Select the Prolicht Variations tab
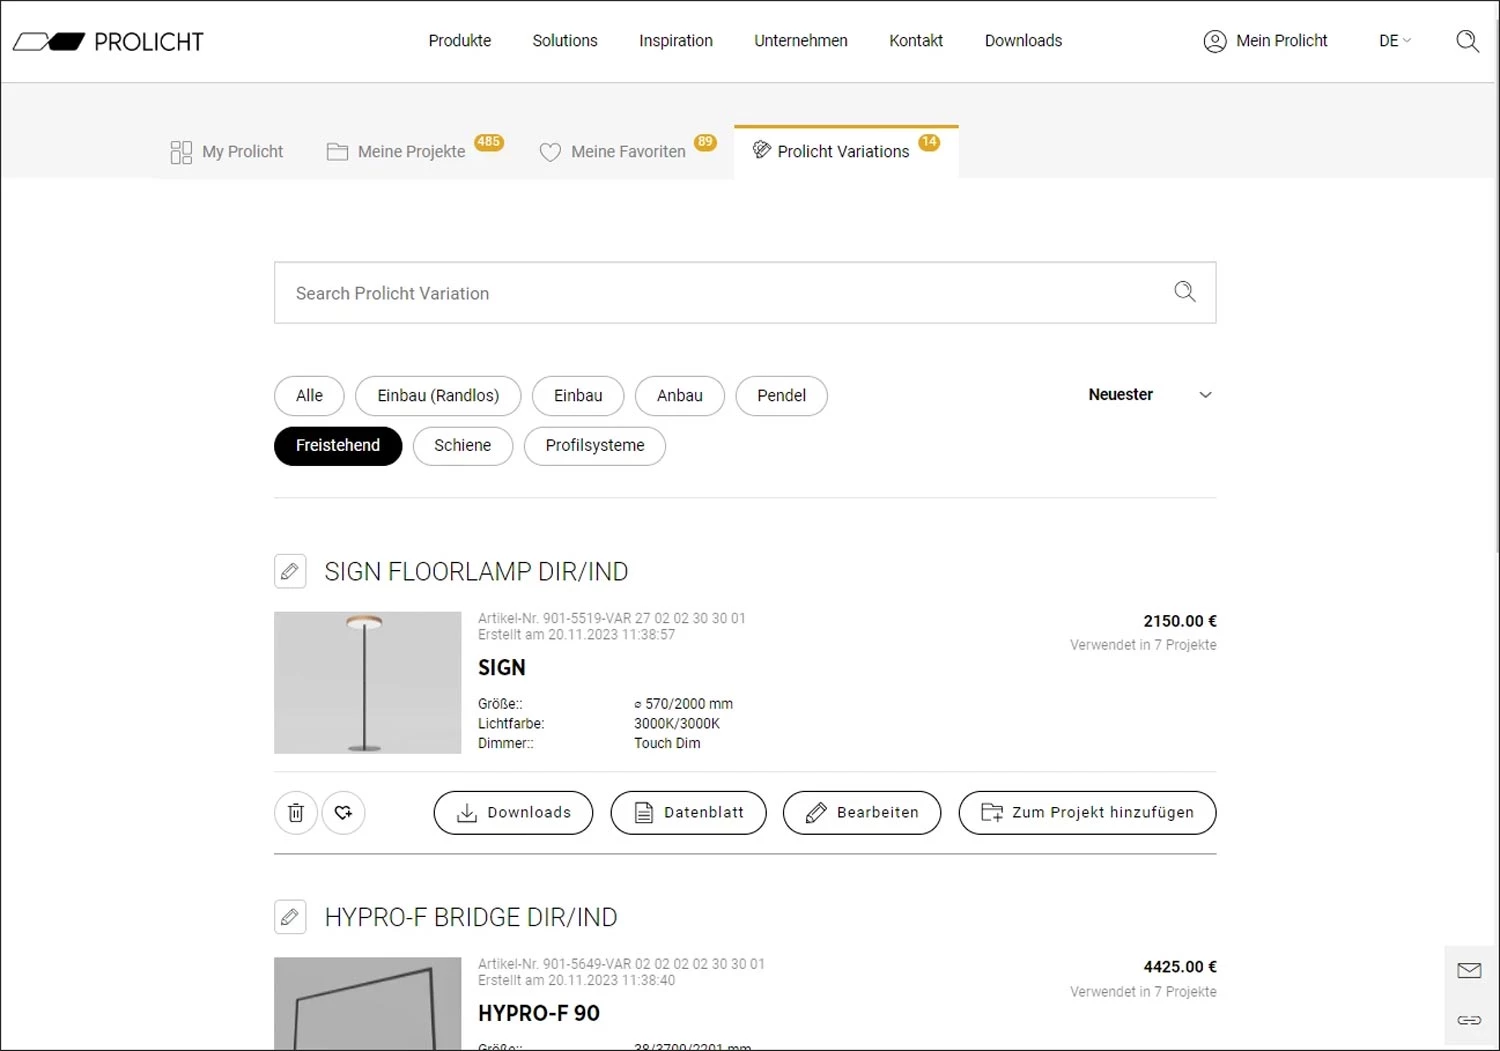The width and height of the screenshot is (1500, 1051). (x=846, y=152)
